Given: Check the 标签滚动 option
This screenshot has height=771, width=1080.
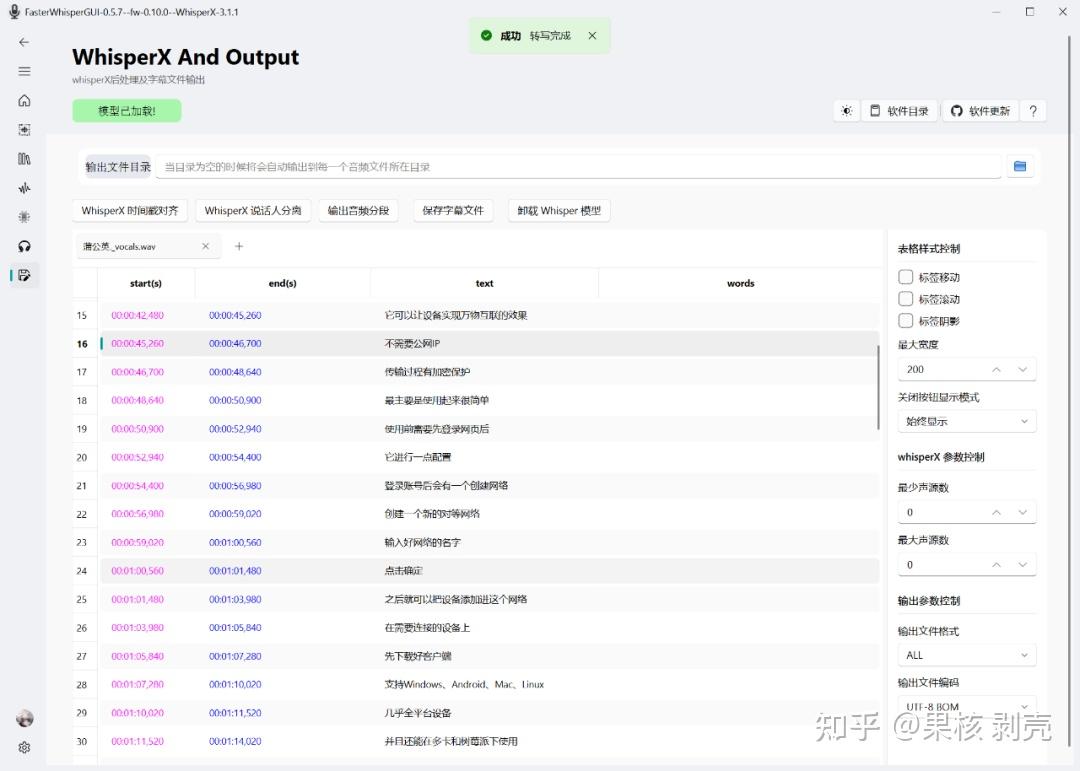Looking at the screenshot, I should (x=906, y=299).
